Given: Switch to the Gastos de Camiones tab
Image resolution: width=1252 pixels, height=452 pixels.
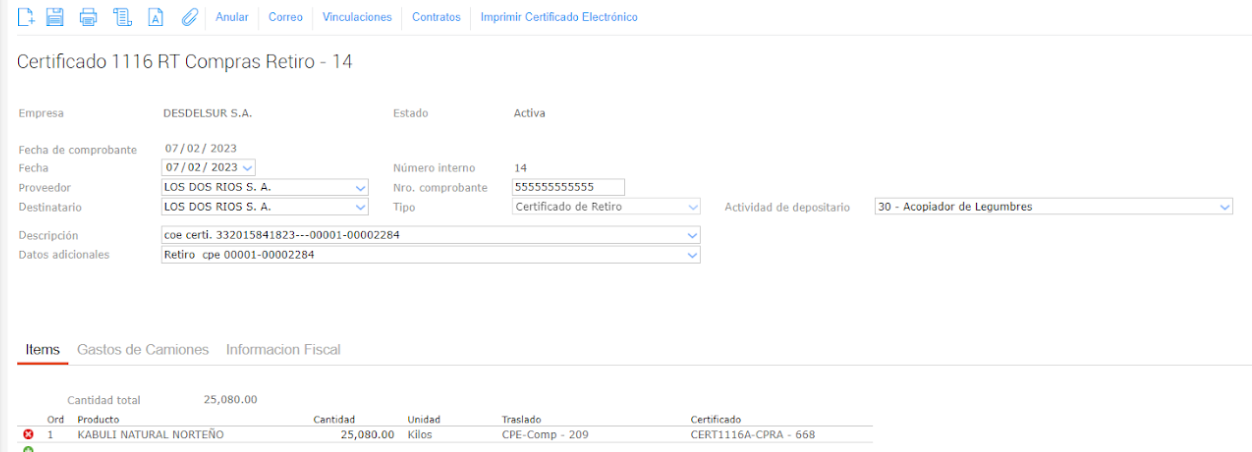Looking at the screenshot, I should pyautogui.click(x=143, y=350).
